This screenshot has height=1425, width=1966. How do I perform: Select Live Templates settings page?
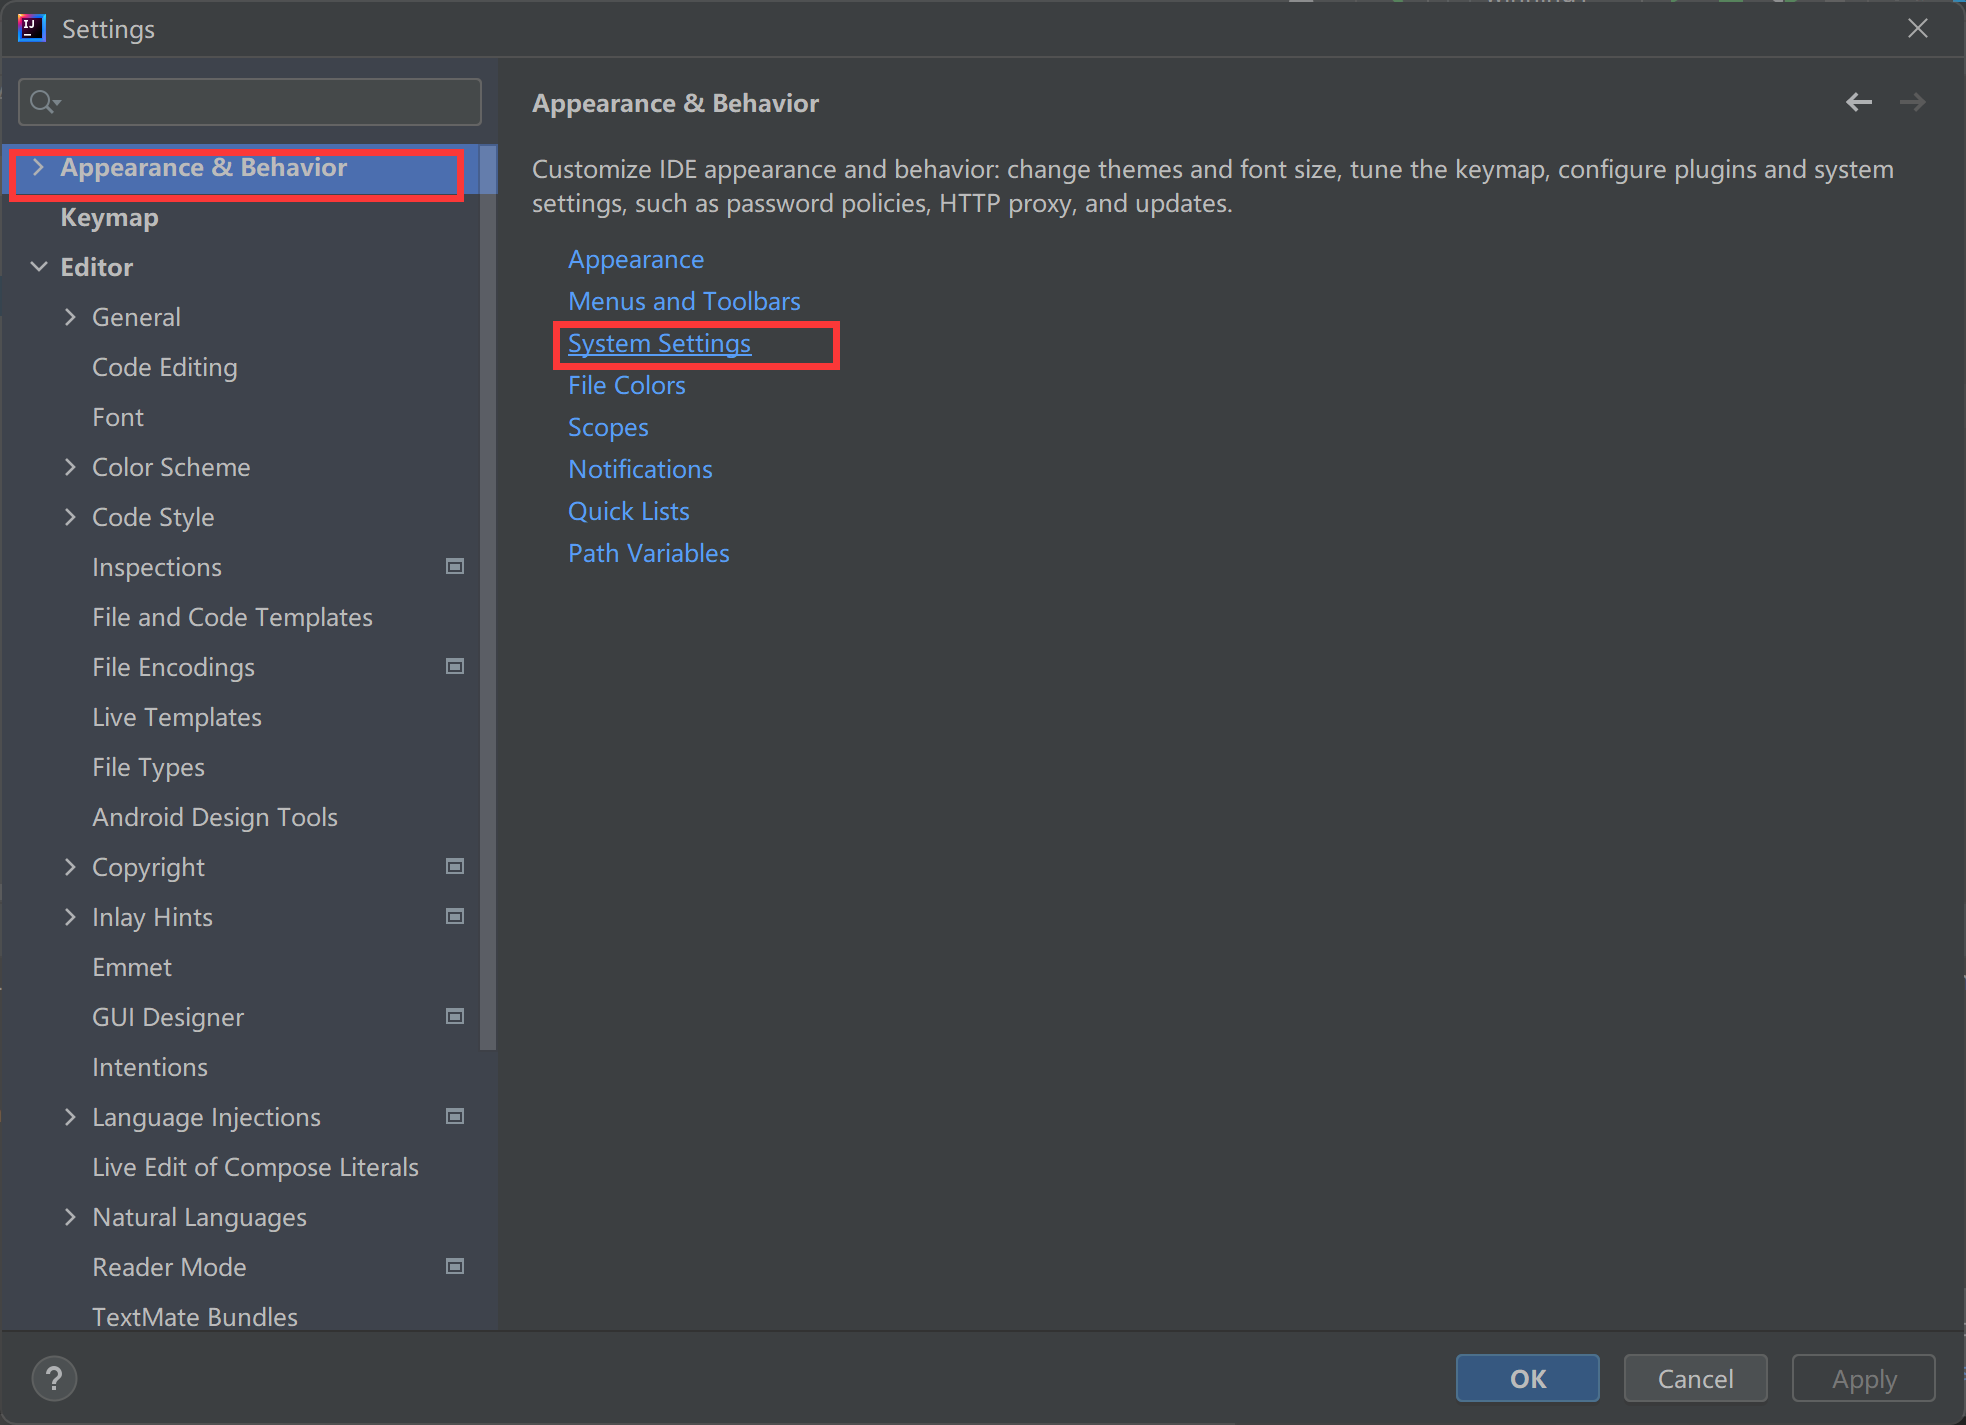coord(177,717)
